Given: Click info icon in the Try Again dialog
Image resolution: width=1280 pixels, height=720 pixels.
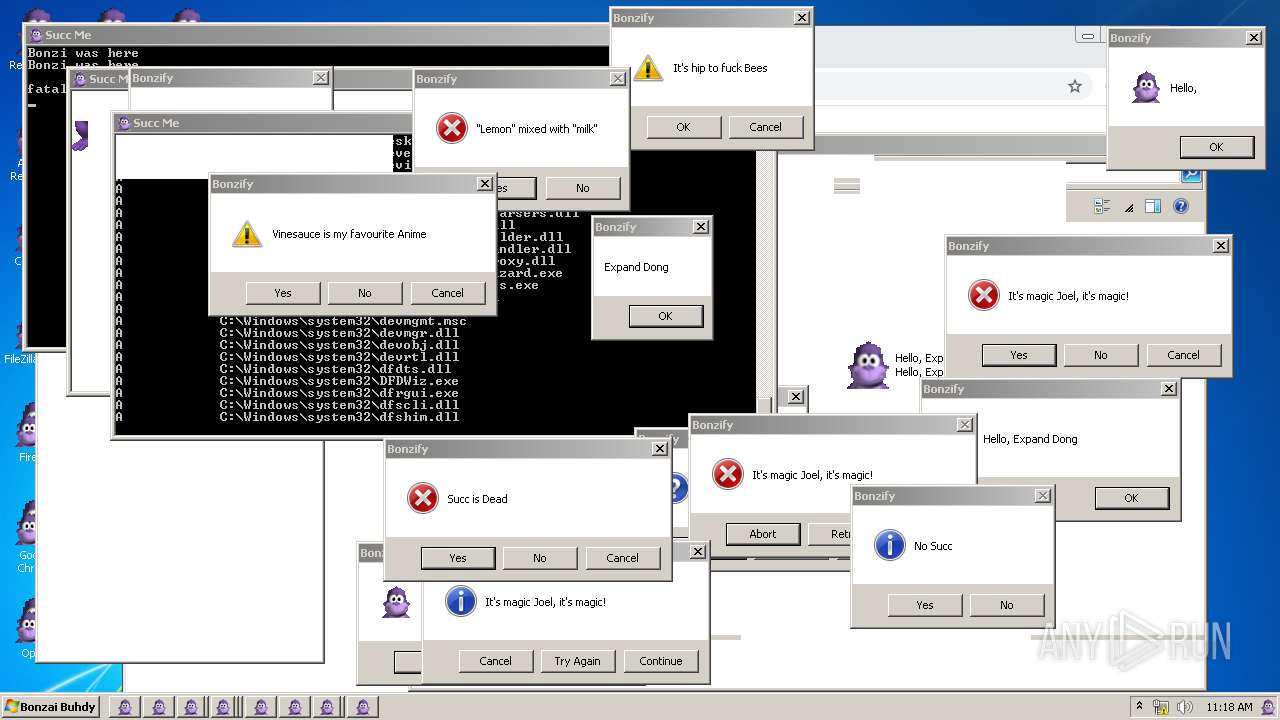Looking at the screenshot, I should coord(460,601).
